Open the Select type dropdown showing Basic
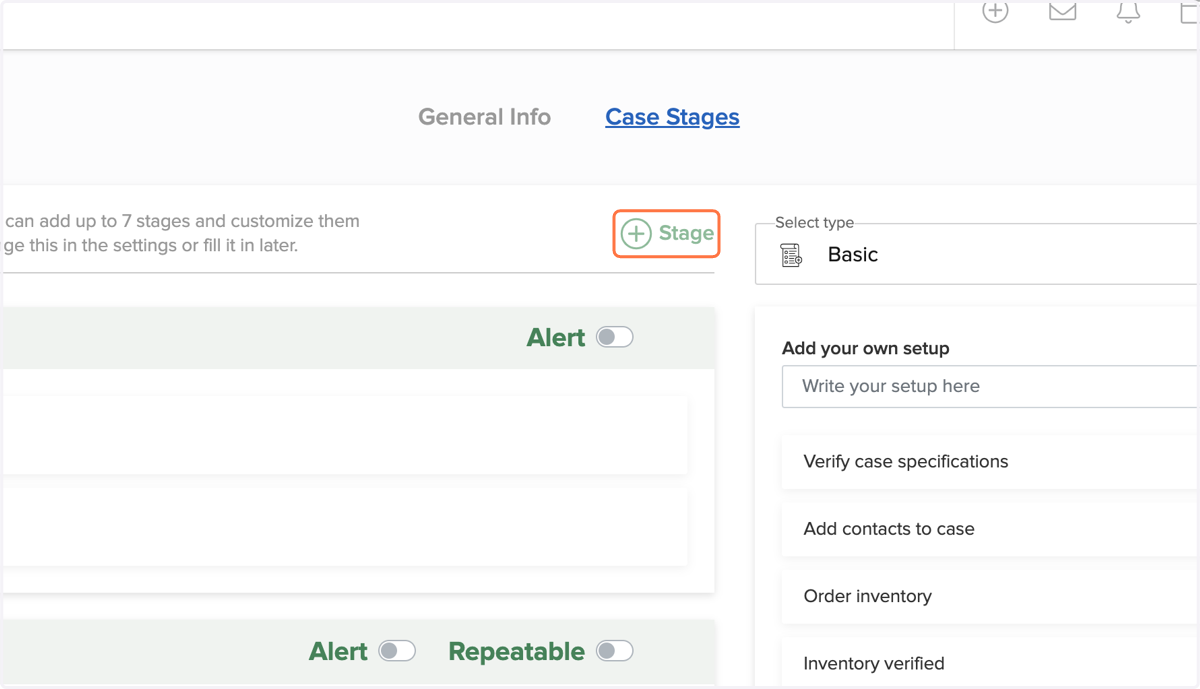 click(977, 254)
